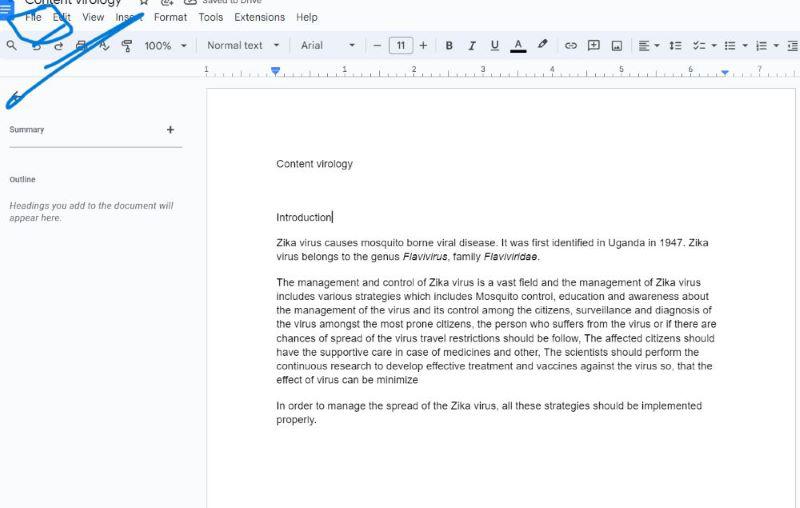
Task: Place cursor in the 'Introduction' line
Action: coord(304,217)
